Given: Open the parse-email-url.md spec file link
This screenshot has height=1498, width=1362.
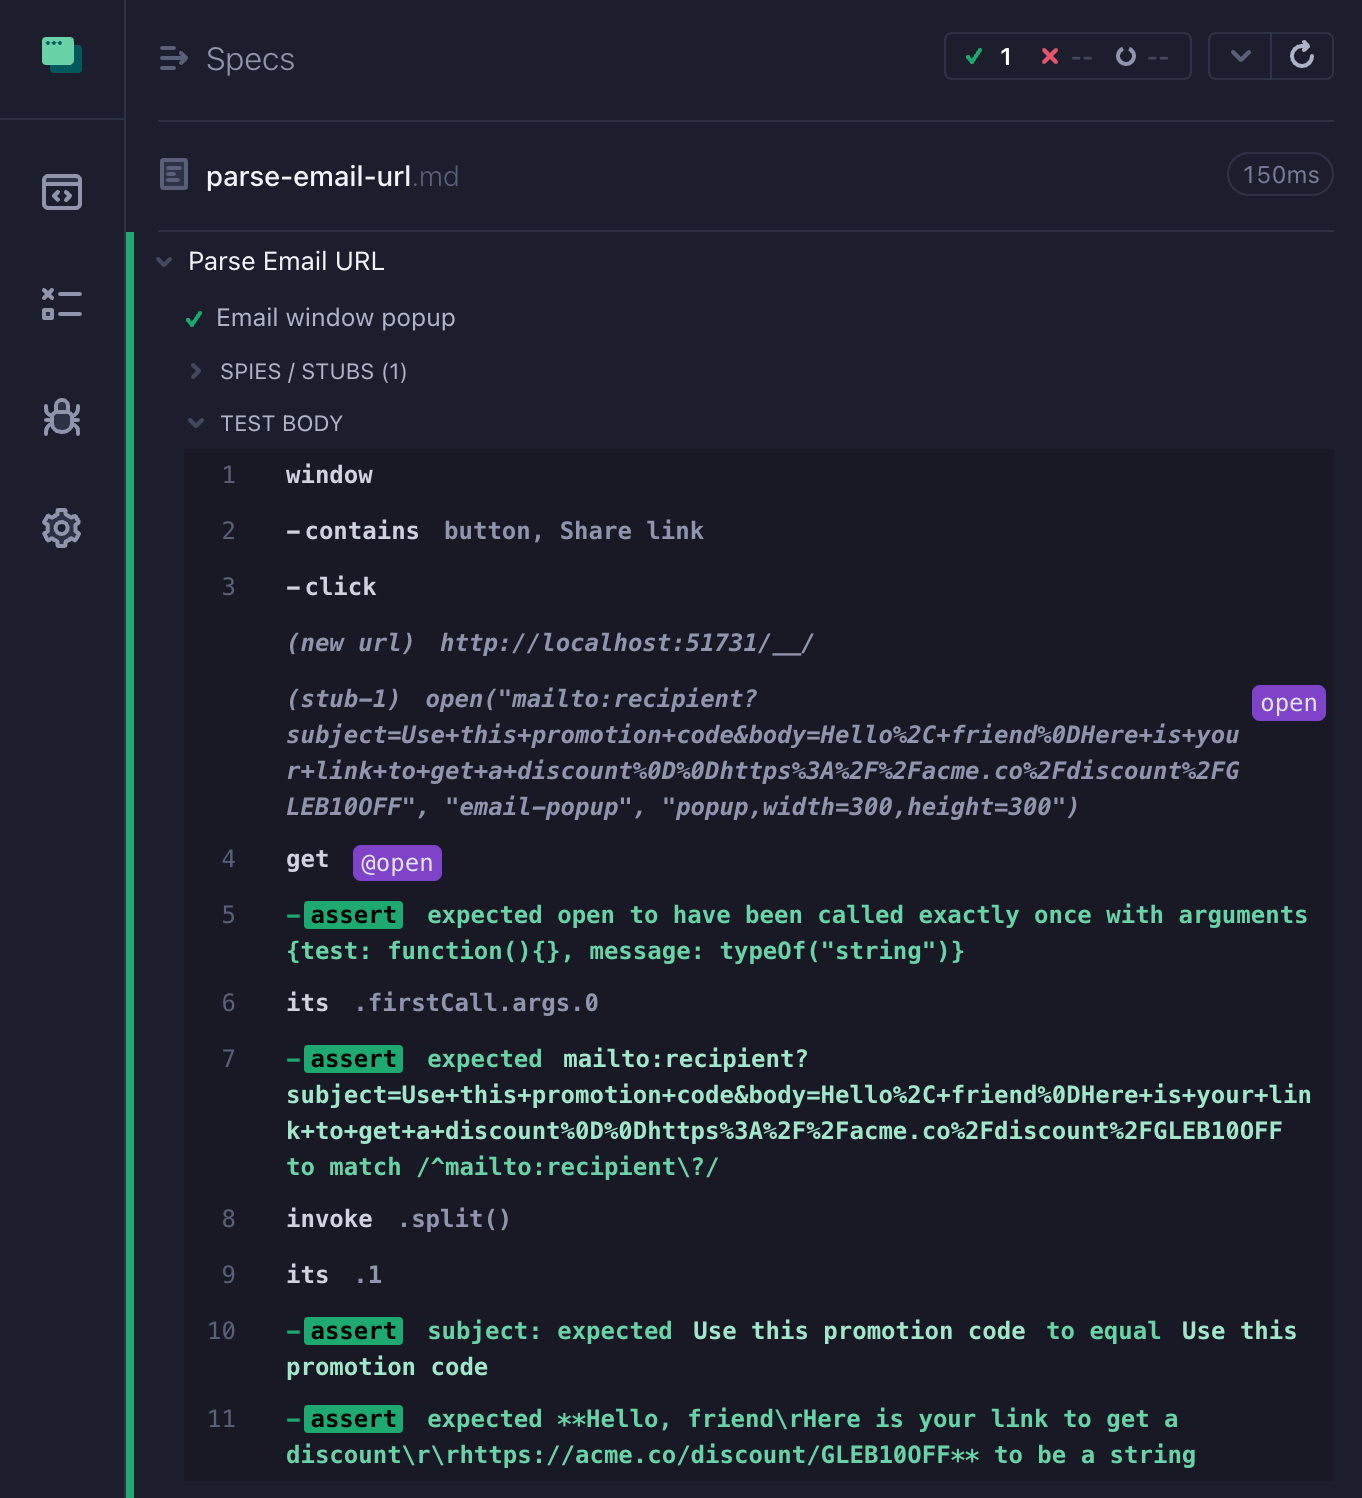Looking at the screenshot, I should pos(332,177).
